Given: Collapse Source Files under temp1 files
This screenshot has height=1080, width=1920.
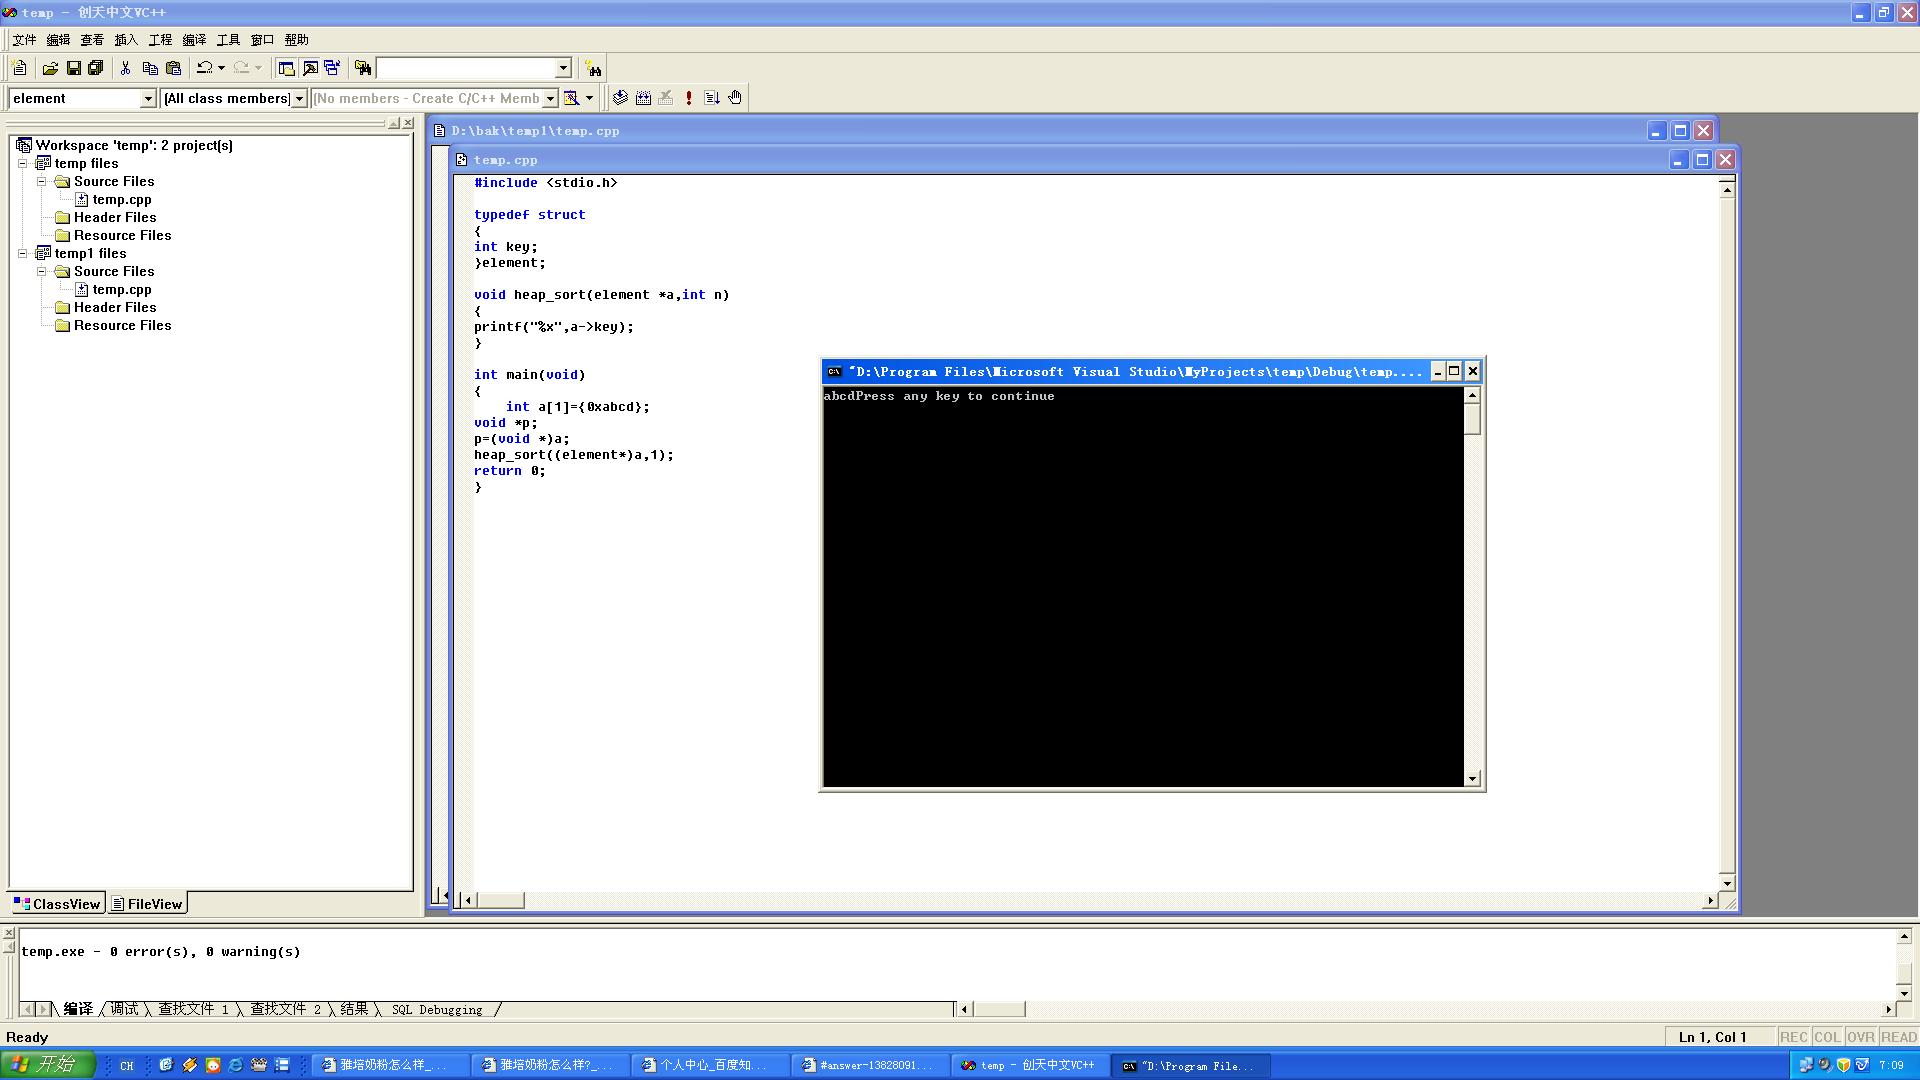Looking at the screenshot, I should point(42,271).
